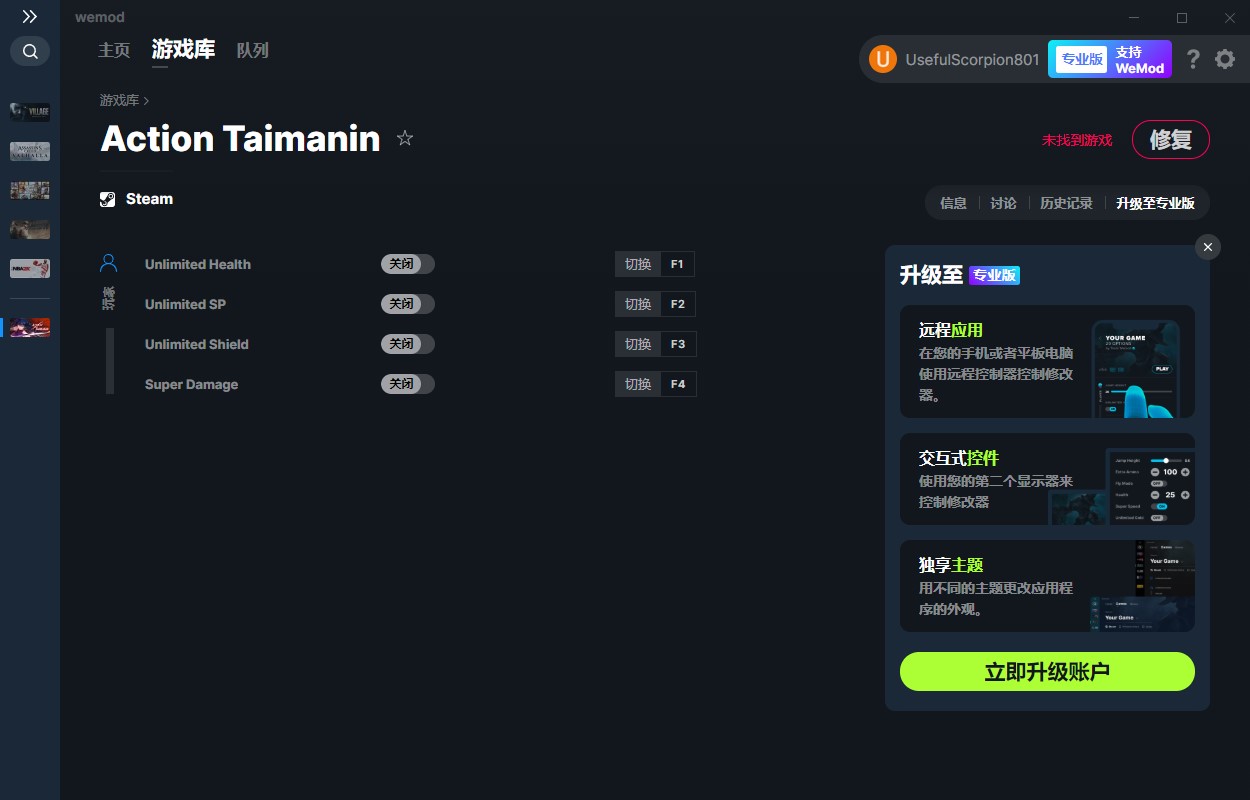Image resolution: width=1250 pixels, height=800 pixels.
Task: Click the 游戏库 breadcrumb link
Action: (x=119, y=101)
